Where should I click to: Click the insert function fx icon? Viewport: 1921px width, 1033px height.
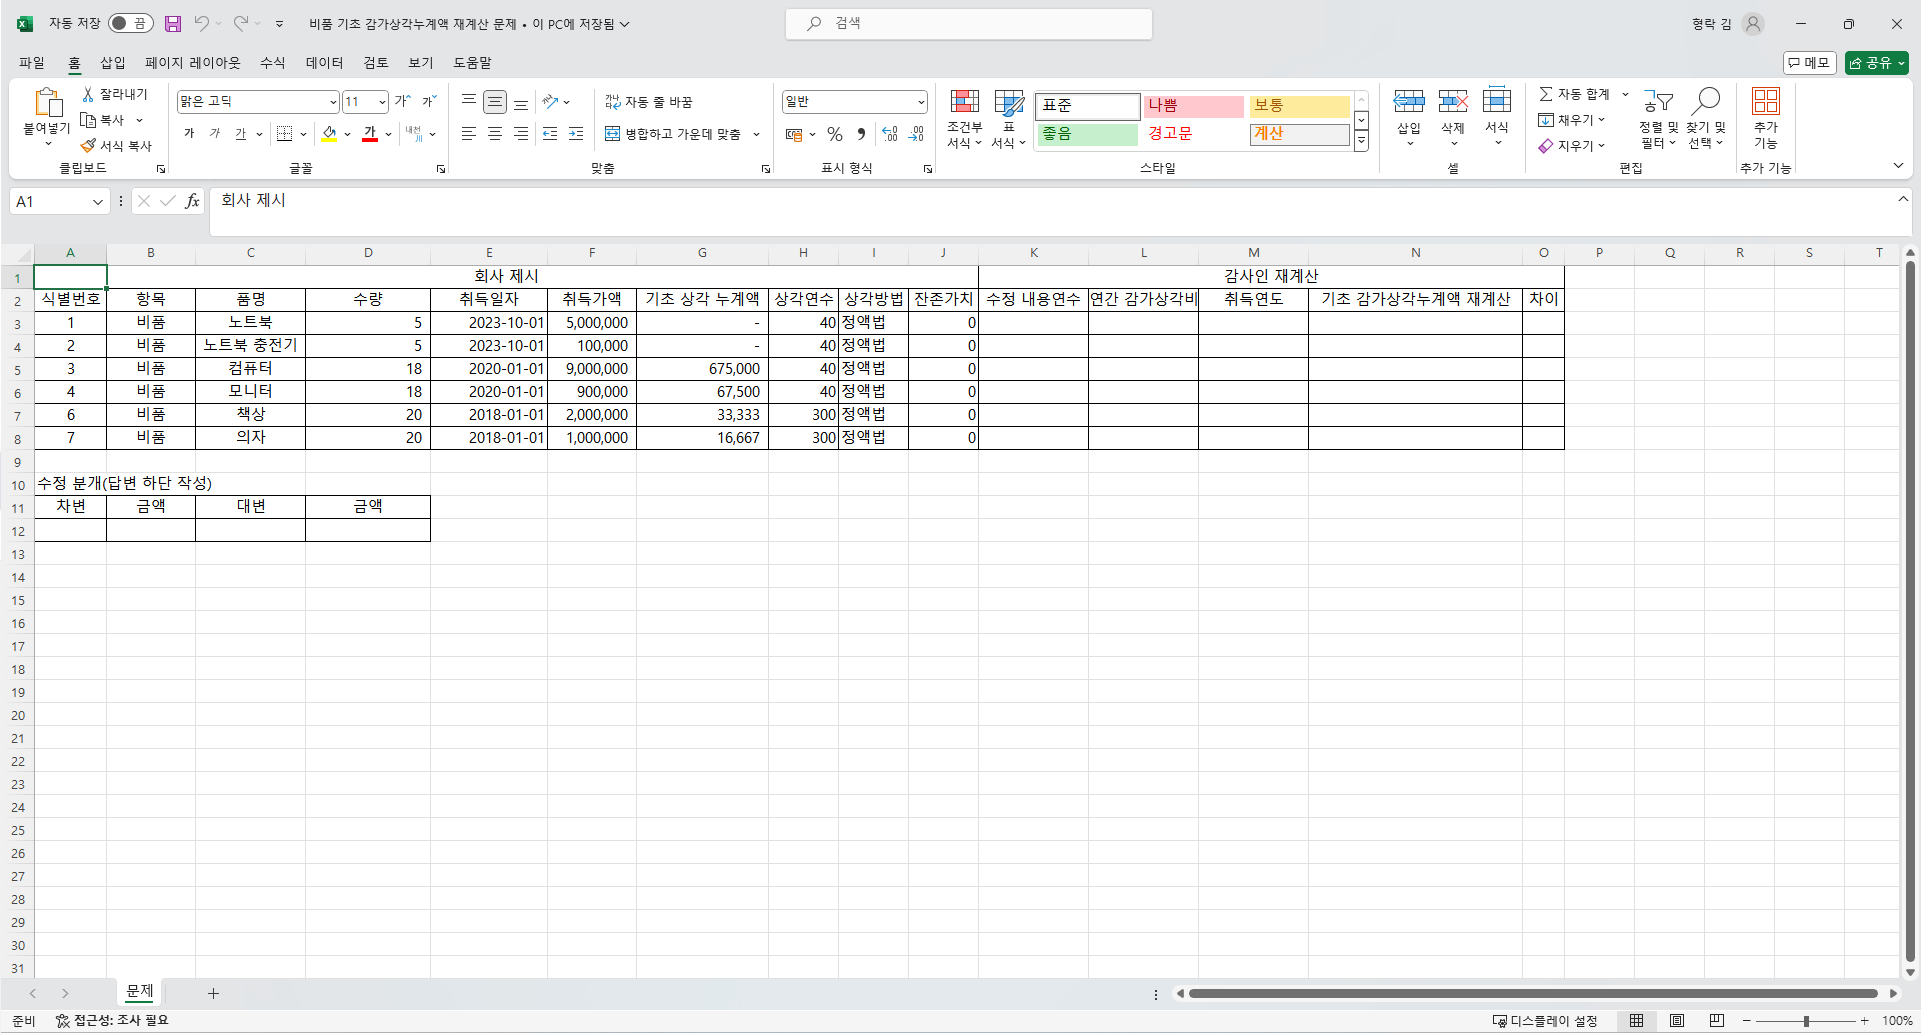tap(192, 201)
